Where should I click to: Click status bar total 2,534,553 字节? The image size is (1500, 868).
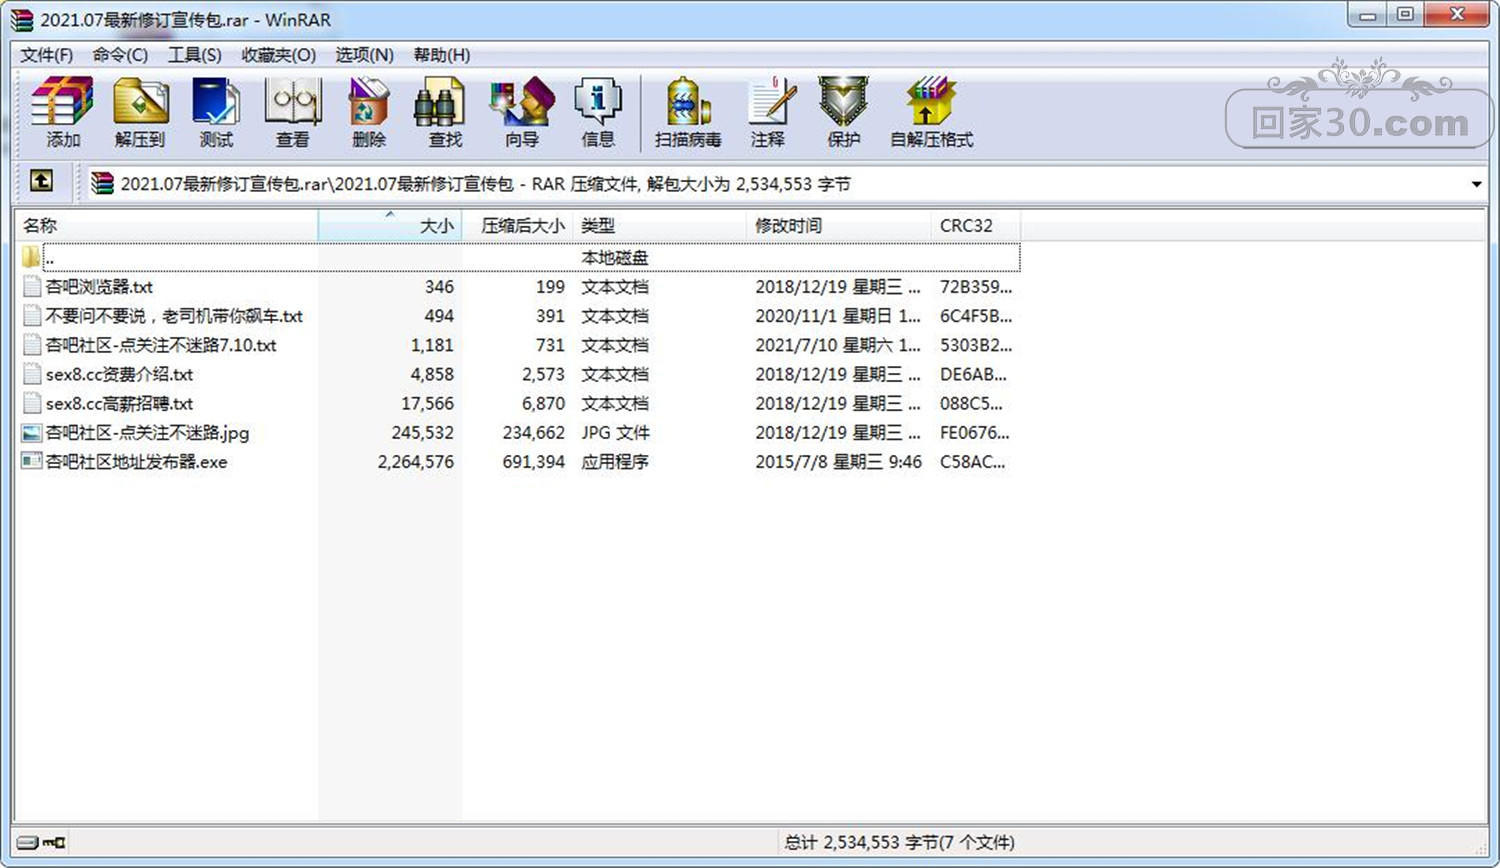899,843
